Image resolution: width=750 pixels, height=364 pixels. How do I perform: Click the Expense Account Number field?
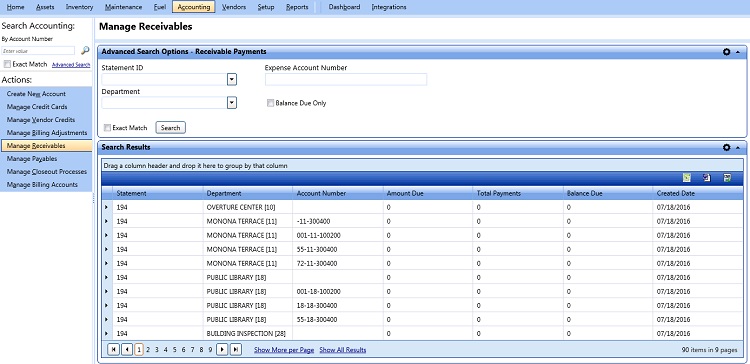point(346,79)
